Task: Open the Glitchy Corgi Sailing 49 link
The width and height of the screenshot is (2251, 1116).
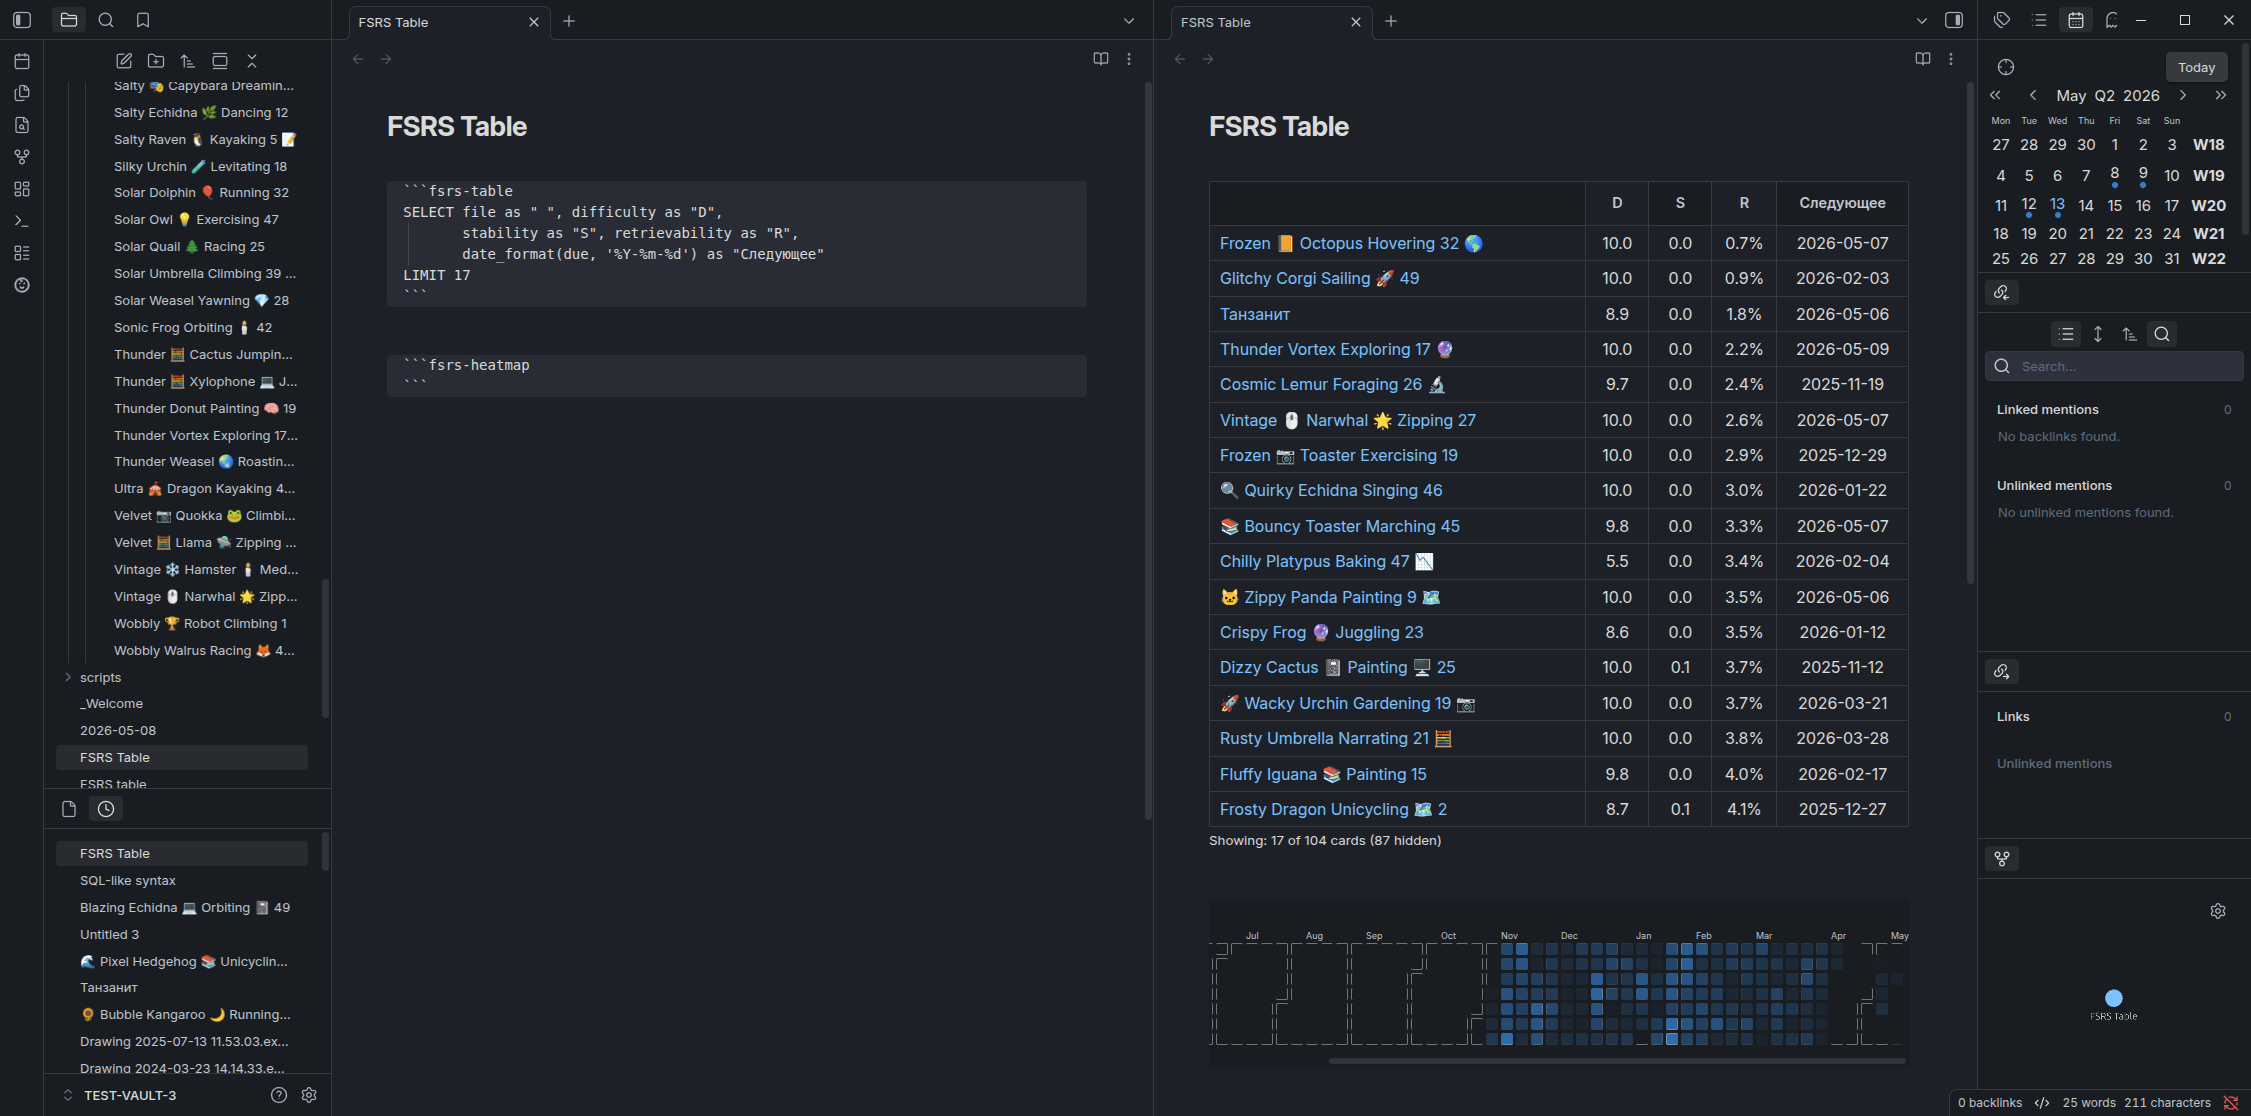Action: click(x=1319, y=278)
